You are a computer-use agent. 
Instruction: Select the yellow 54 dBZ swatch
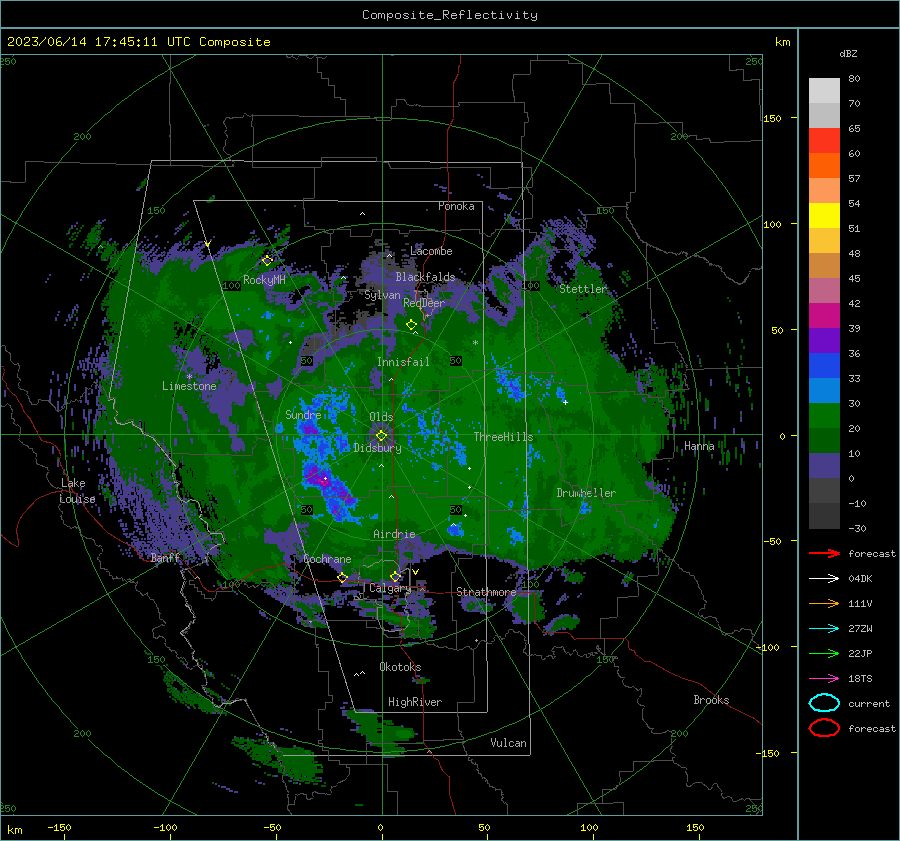tap(824, 216)
